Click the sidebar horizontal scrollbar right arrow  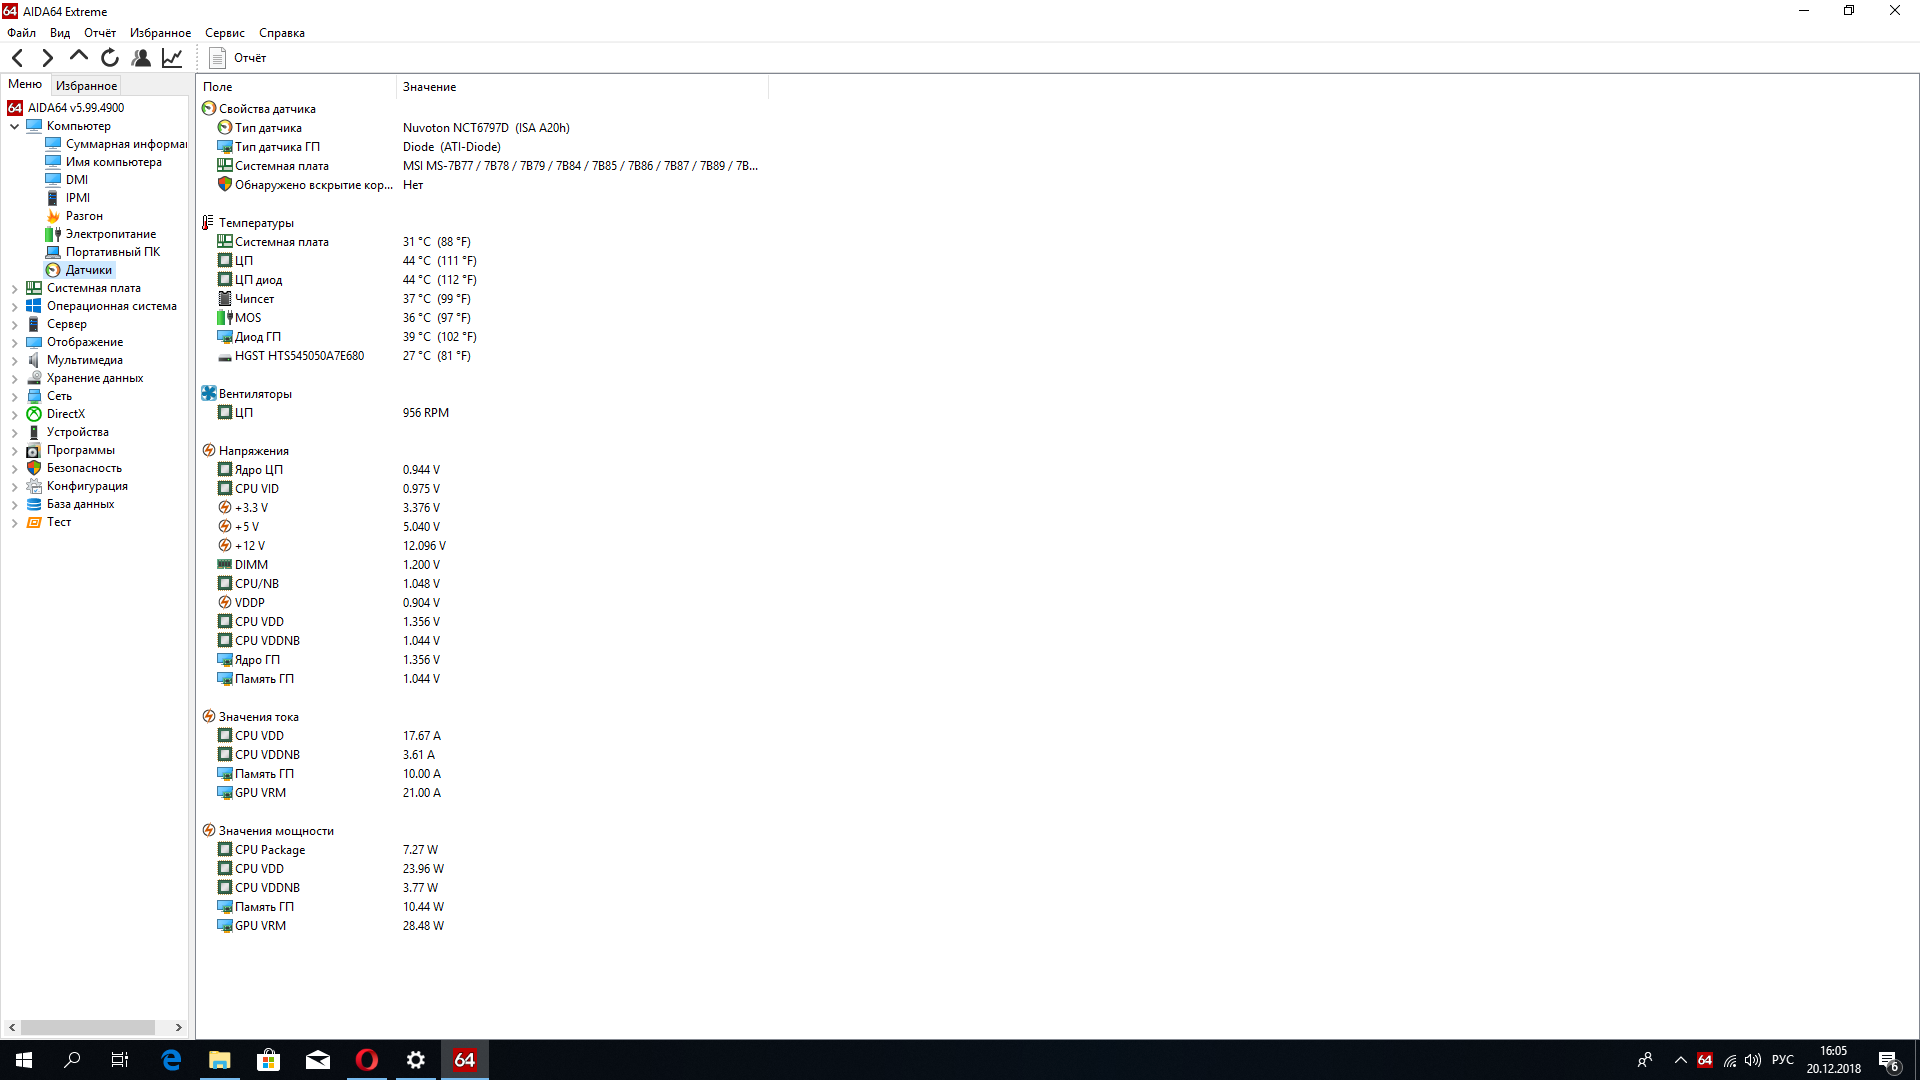178,1027
